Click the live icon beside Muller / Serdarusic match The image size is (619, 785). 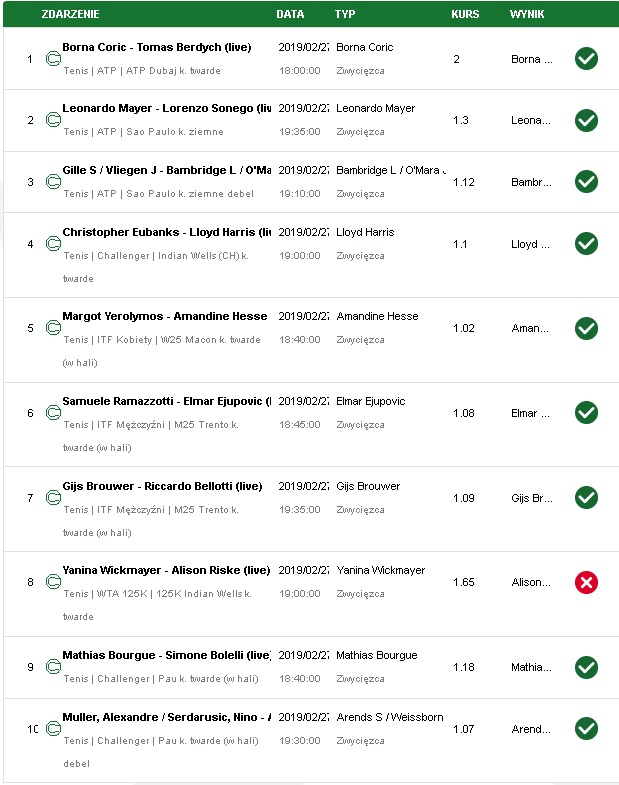pyautogui.click(x=53, y=728)
